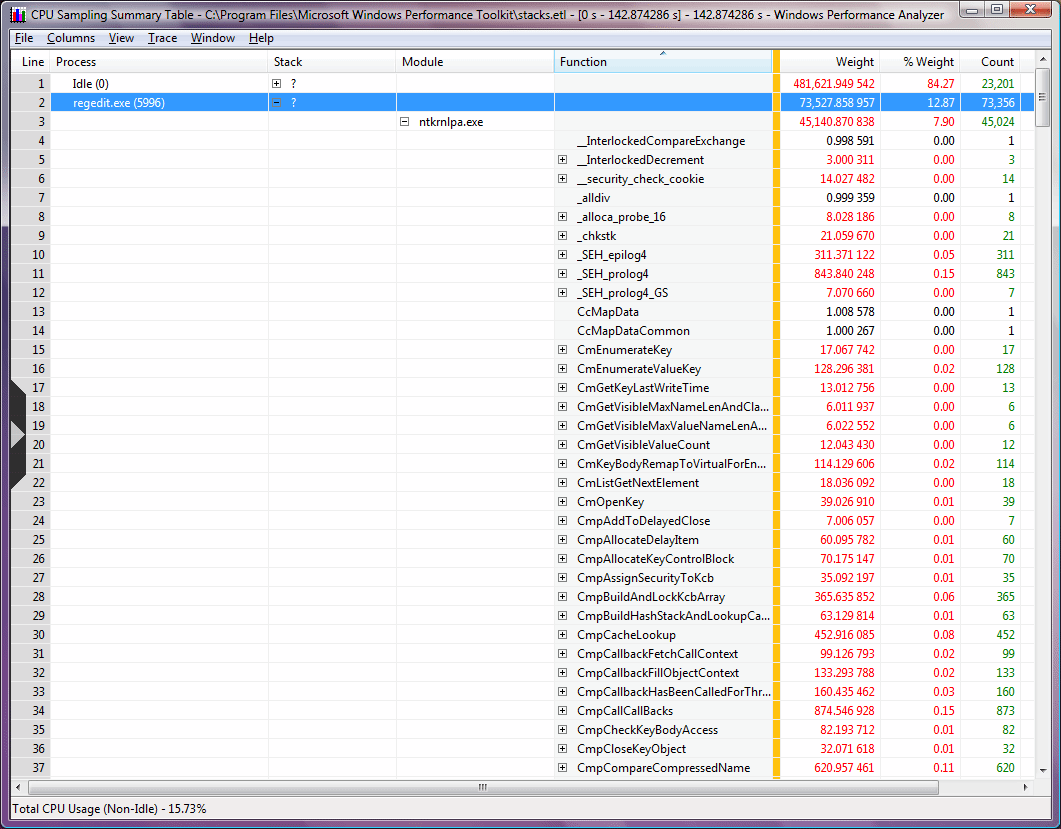The height and width of the screenshot is (829, 1061).
Task: Select the _alldiv function entry
Action: click(x=593, y=198)
